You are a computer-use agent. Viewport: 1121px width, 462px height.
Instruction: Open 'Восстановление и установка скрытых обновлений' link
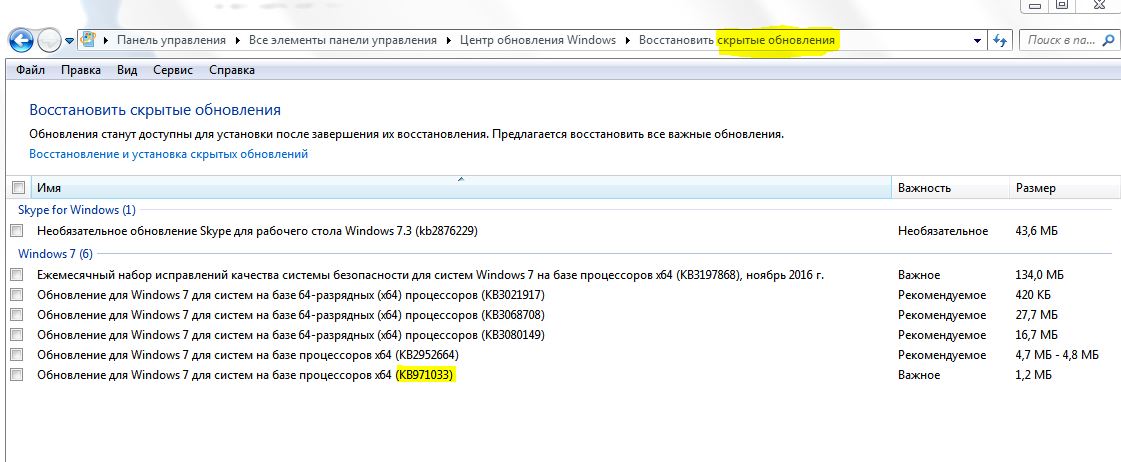coord(169,154)
